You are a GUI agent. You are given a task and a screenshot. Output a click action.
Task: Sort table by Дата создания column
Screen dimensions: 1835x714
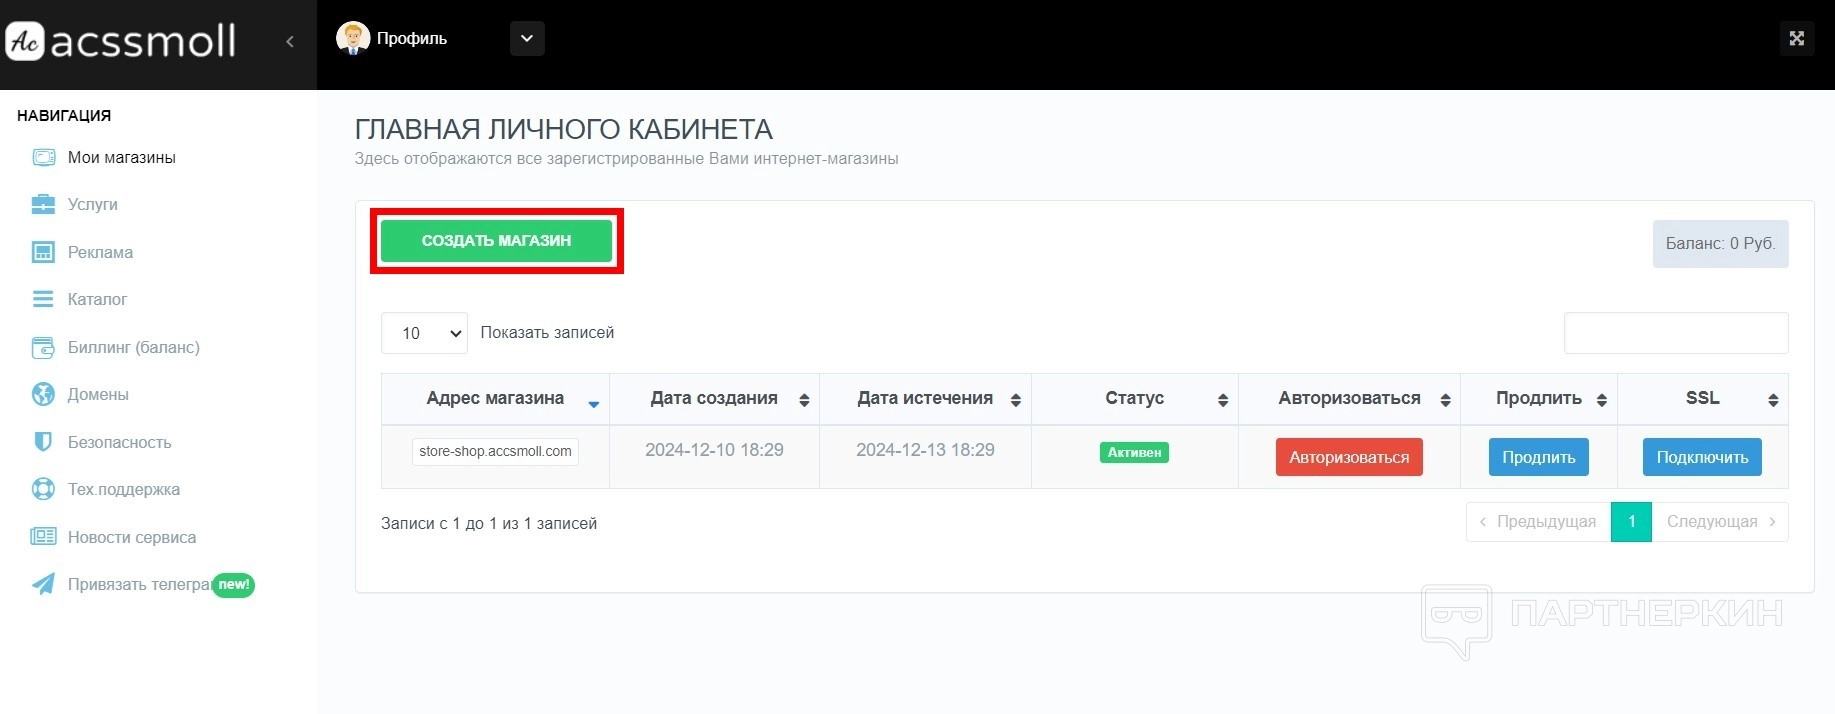tap(714, 398)
